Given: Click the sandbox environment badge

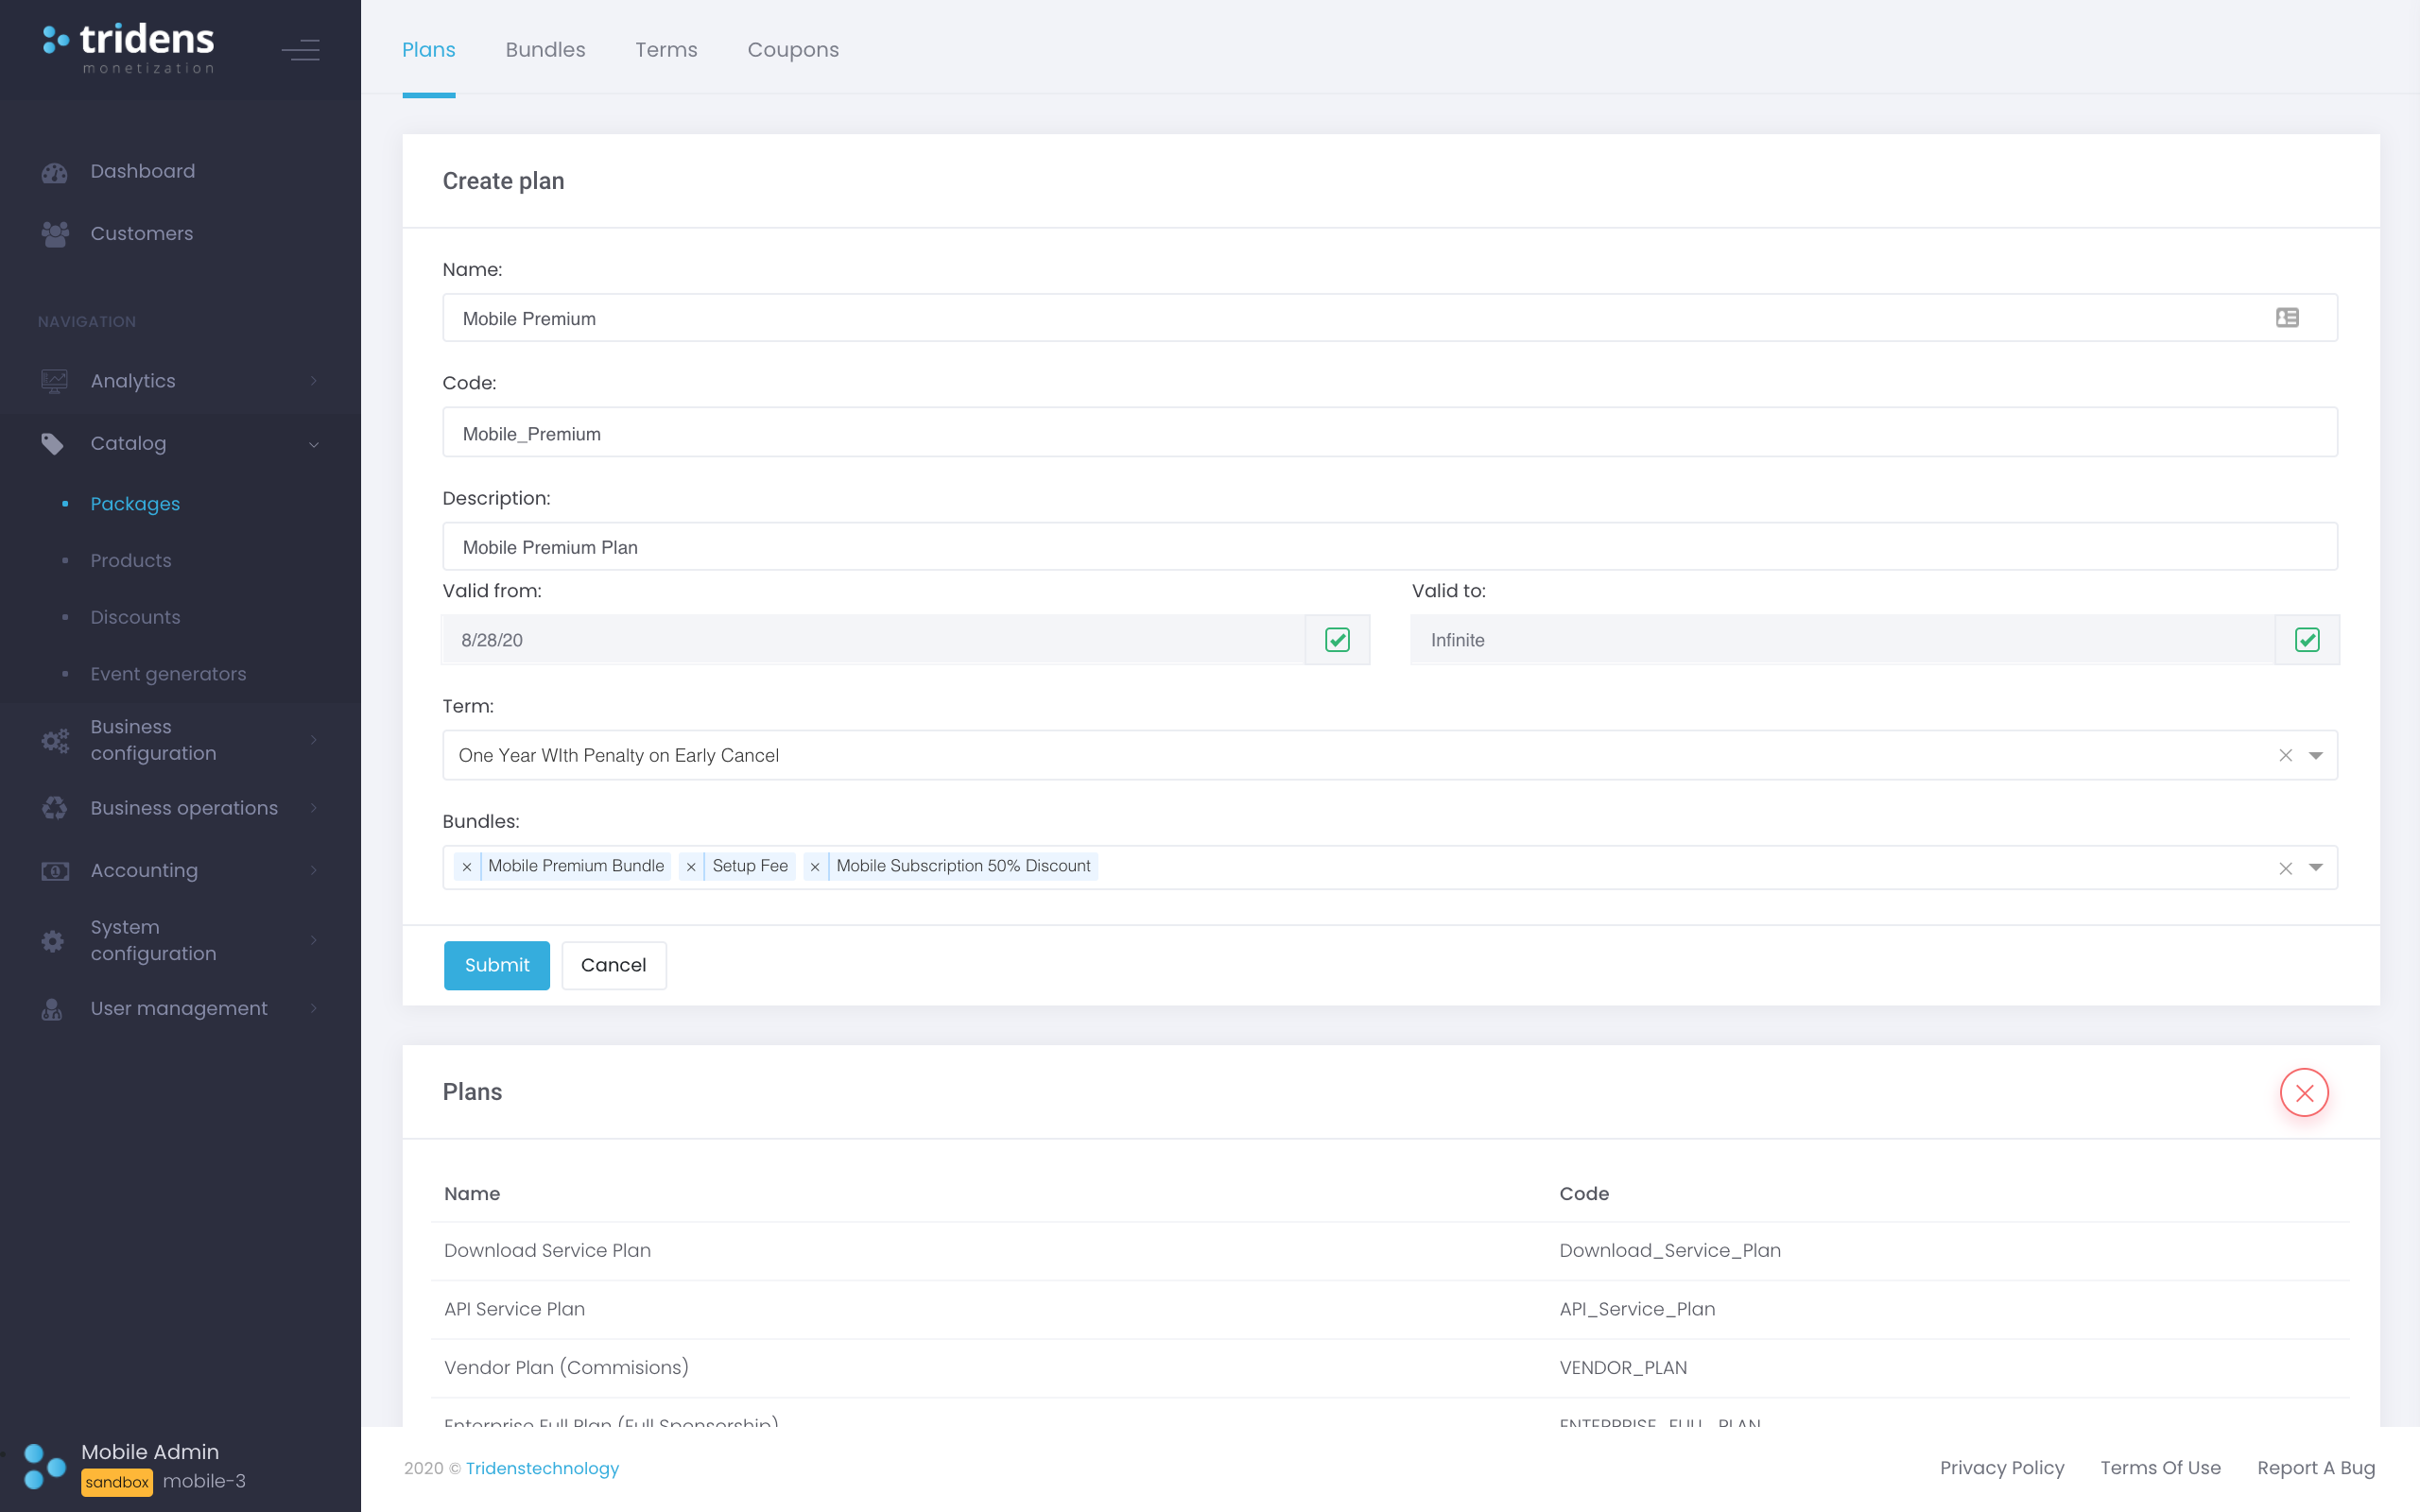Looking at the screenshot, I should (x=117, y=1483).
